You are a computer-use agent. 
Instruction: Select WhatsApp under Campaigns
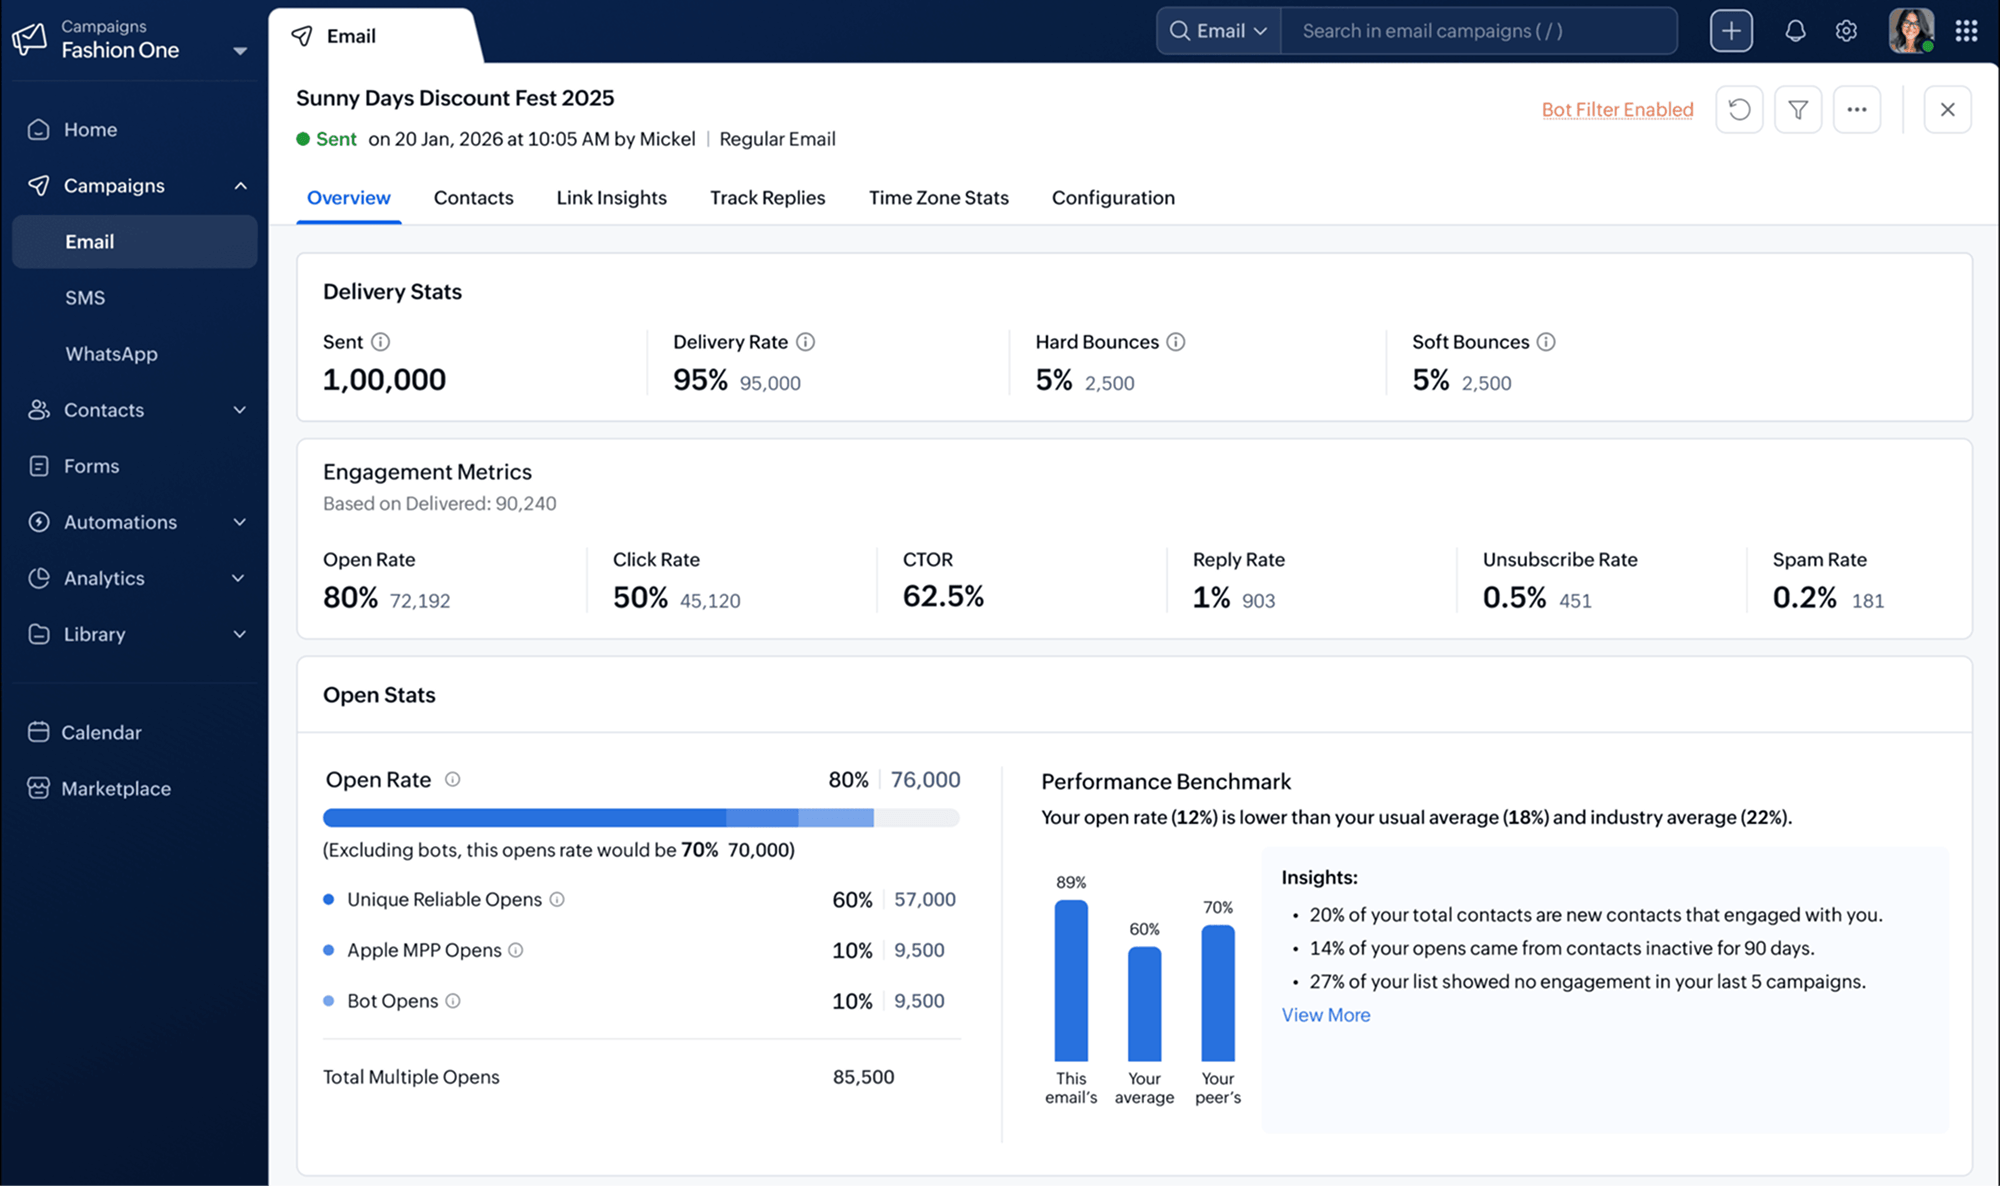[x=111, y=354]
